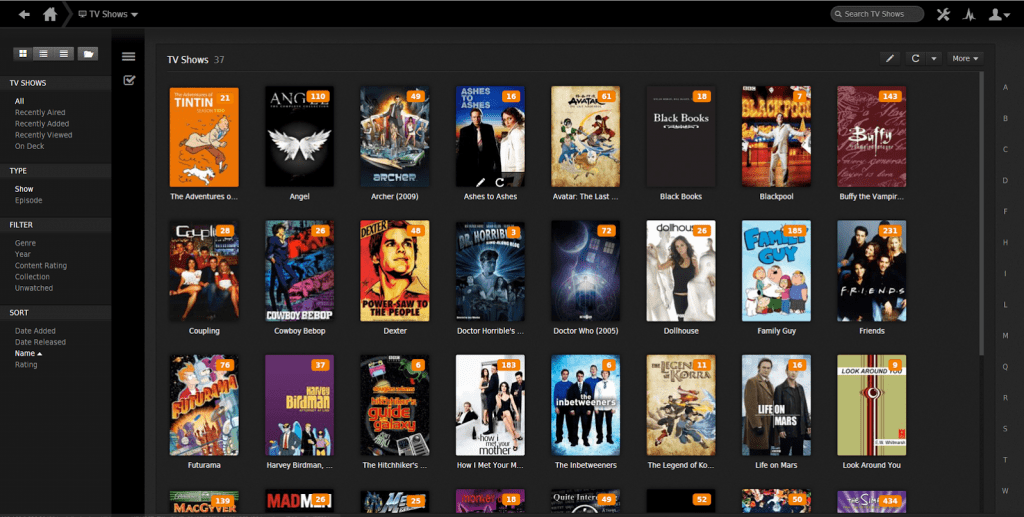Sort by Date Released
Image resolution: width=1024 pixels, height=517 pixels.
click(40, 342)
